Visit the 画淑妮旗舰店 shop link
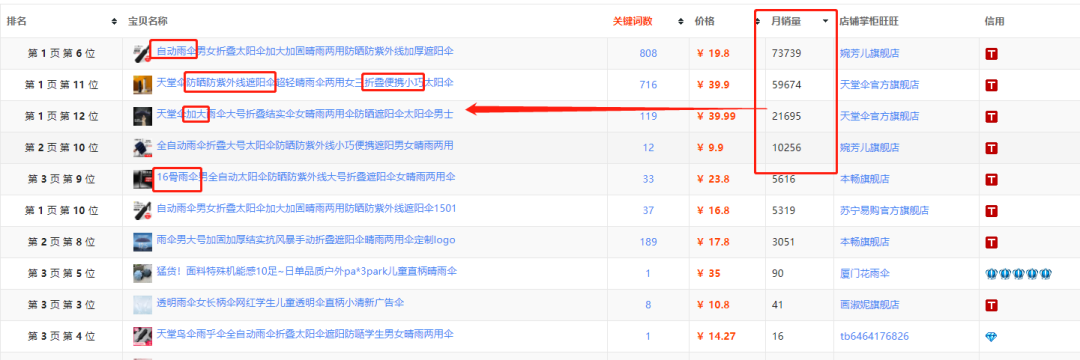The image size is (1080, 360). click(x=869, y=304)
